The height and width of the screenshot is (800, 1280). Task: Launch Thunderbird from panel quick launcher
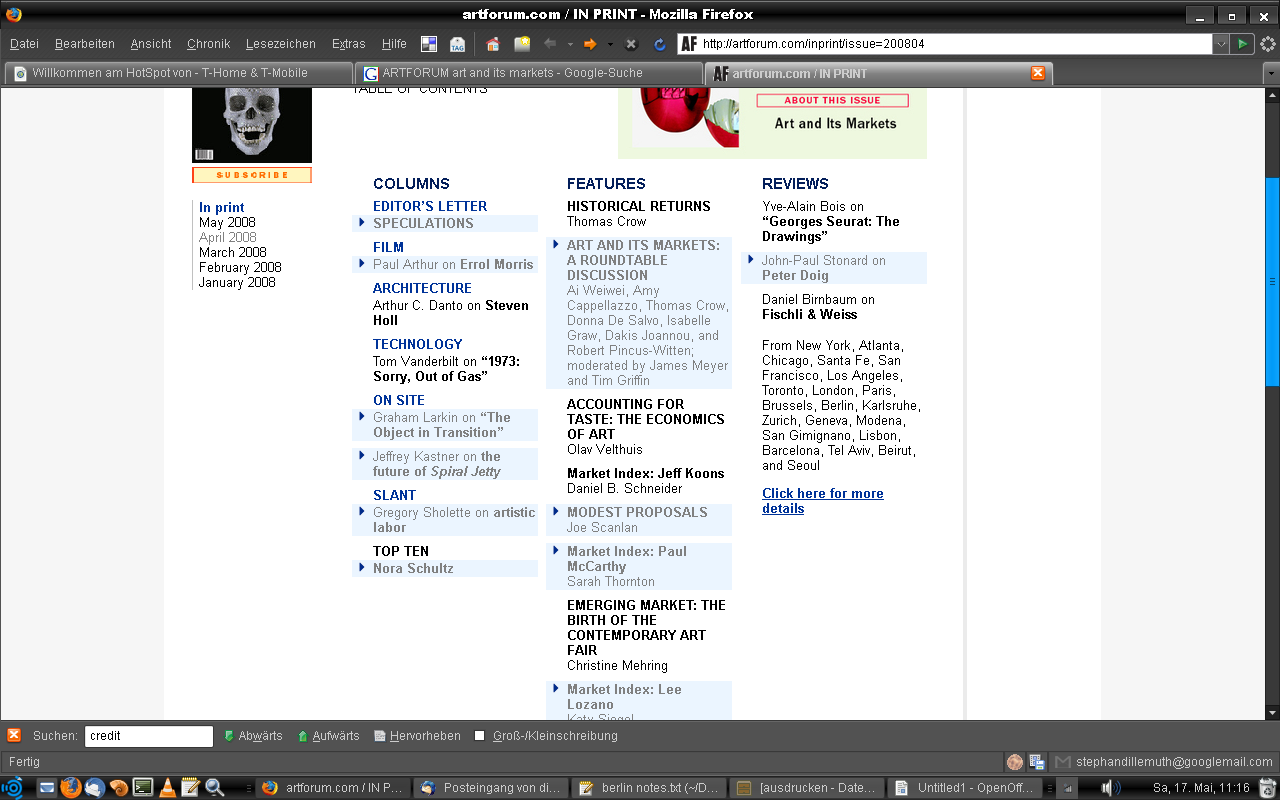pos(95,787)
